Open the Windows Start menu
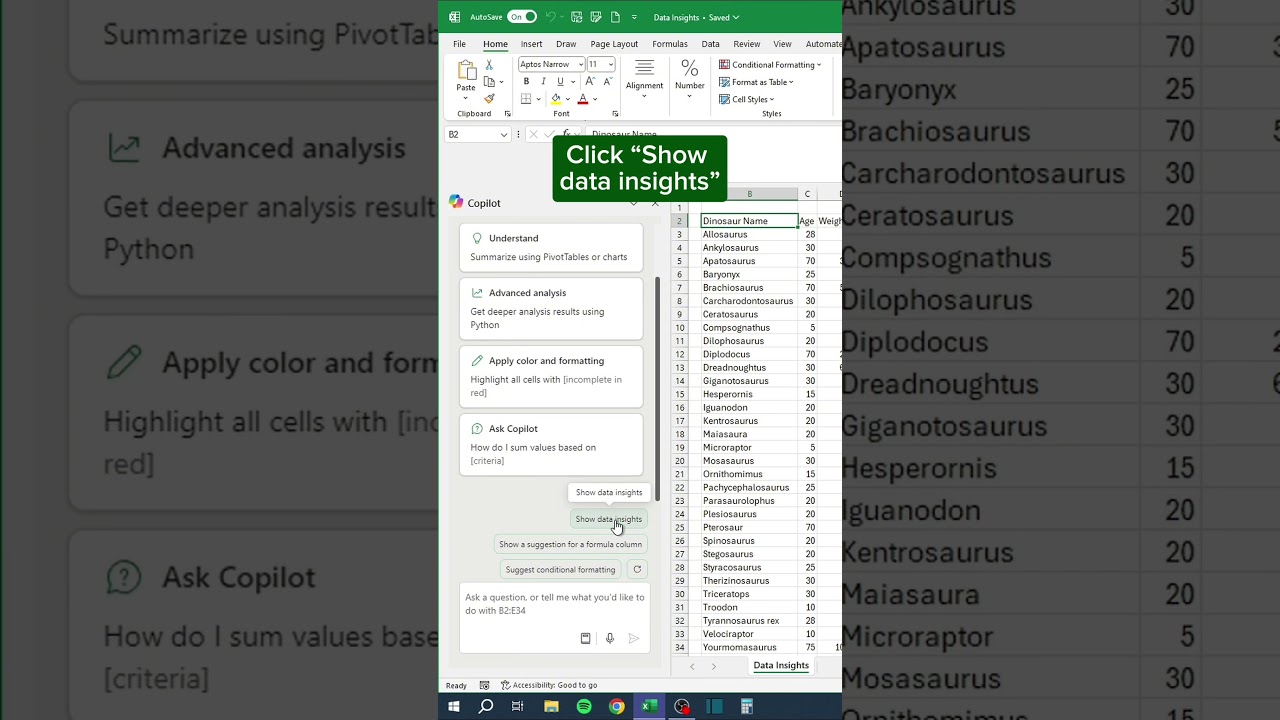 coord(454,706)
